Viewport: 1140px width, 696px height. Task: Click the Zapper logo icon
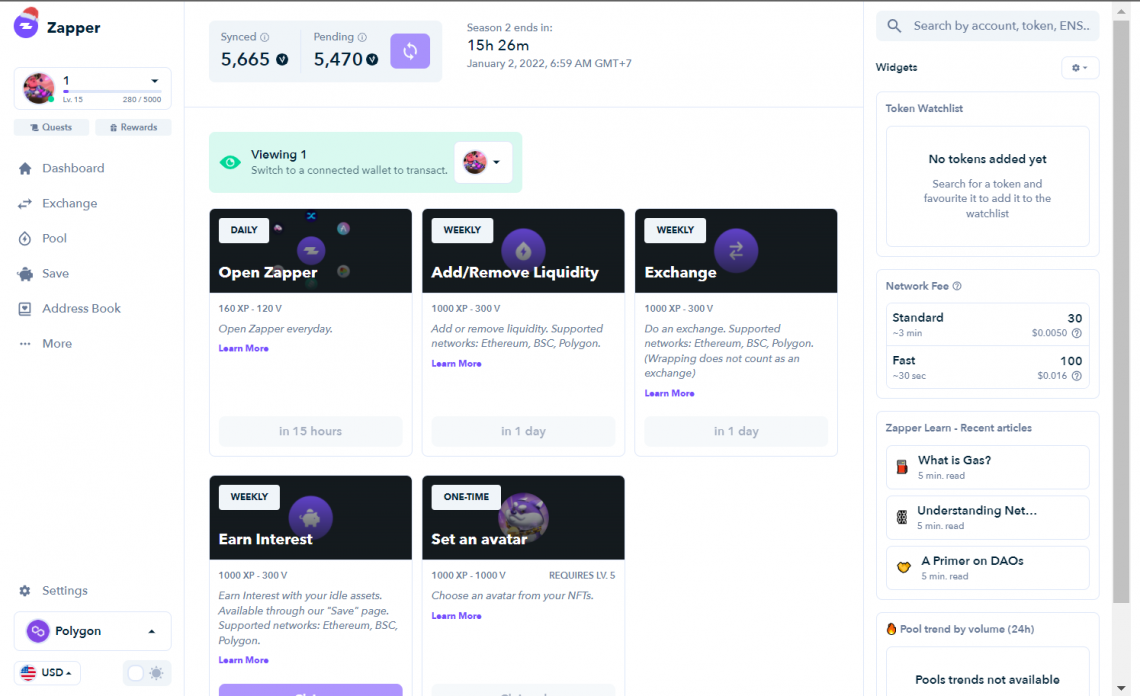point(26,23)
